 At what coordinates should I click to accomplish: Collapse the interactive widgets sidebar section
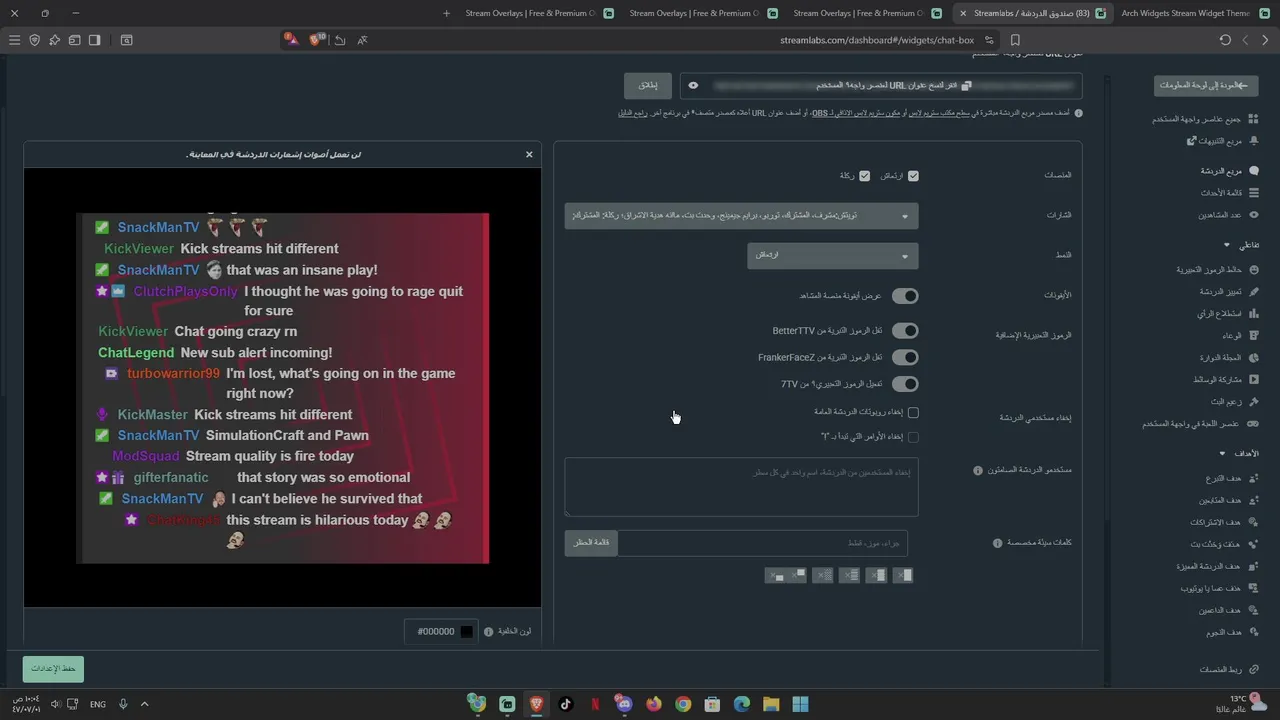[1227, 245]
